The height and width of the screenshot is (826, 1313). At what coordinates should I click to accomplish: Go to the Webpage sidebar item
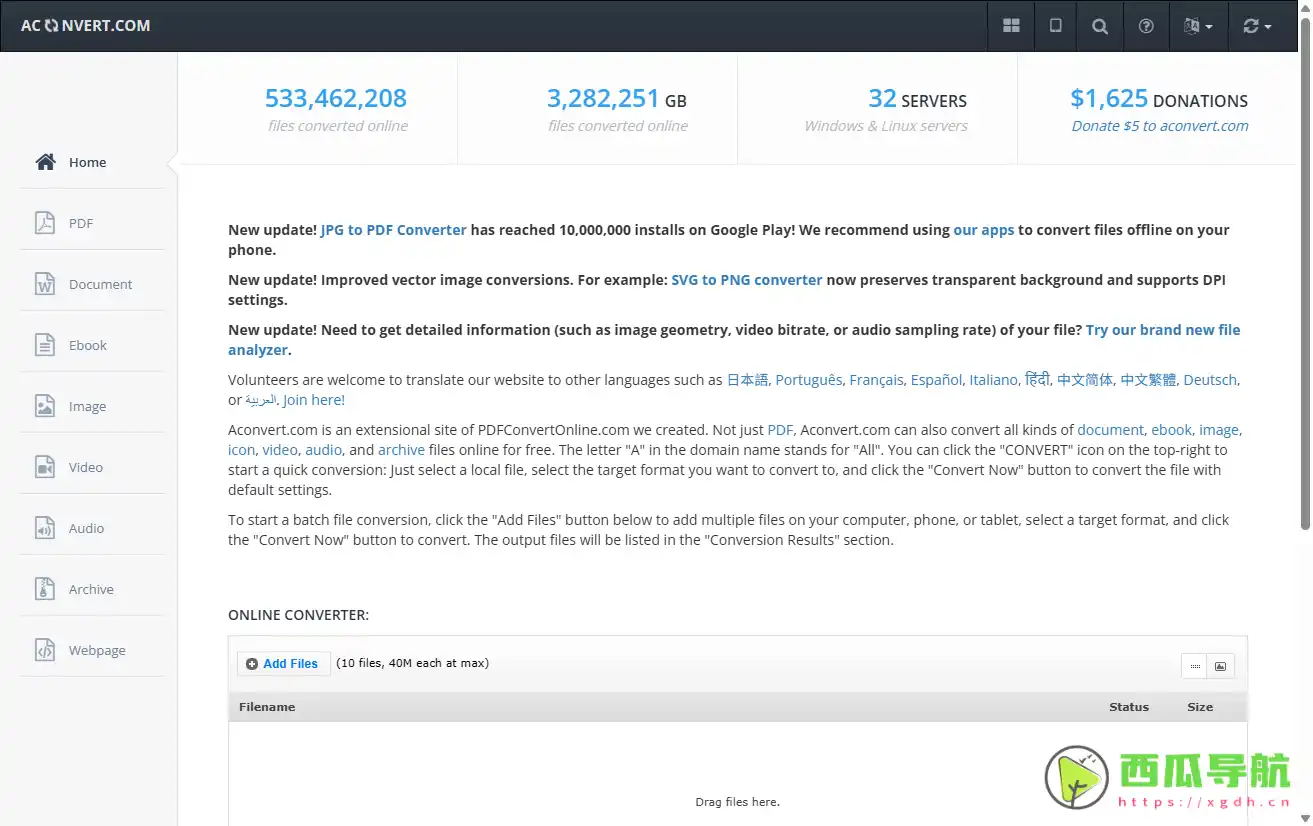coord(97,650)
